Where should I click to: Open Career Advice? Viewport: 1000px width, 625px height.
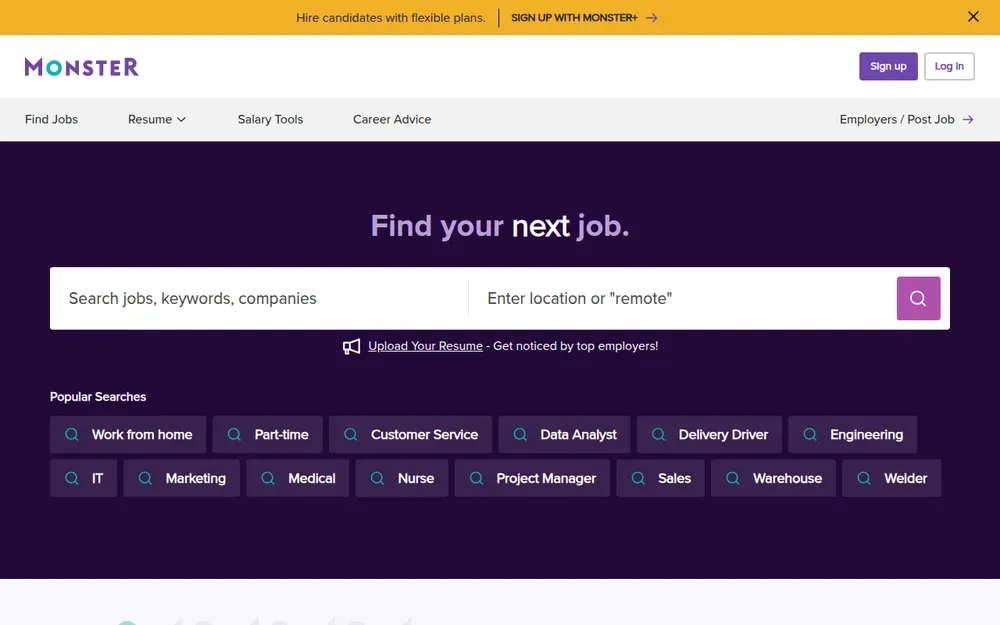392,119
